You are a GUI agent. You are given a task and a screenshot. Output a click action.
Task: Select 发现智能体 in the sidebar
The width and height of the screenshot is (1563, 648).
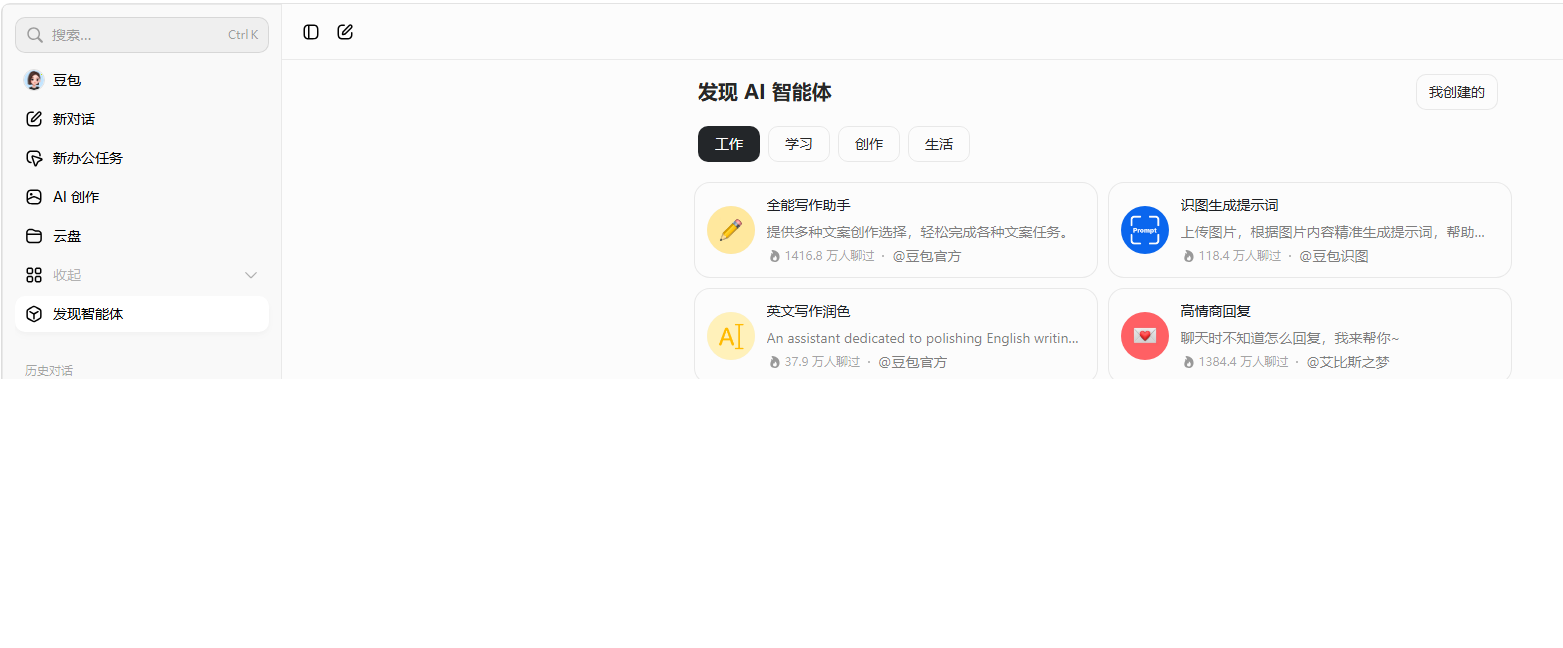coord(142,314)
